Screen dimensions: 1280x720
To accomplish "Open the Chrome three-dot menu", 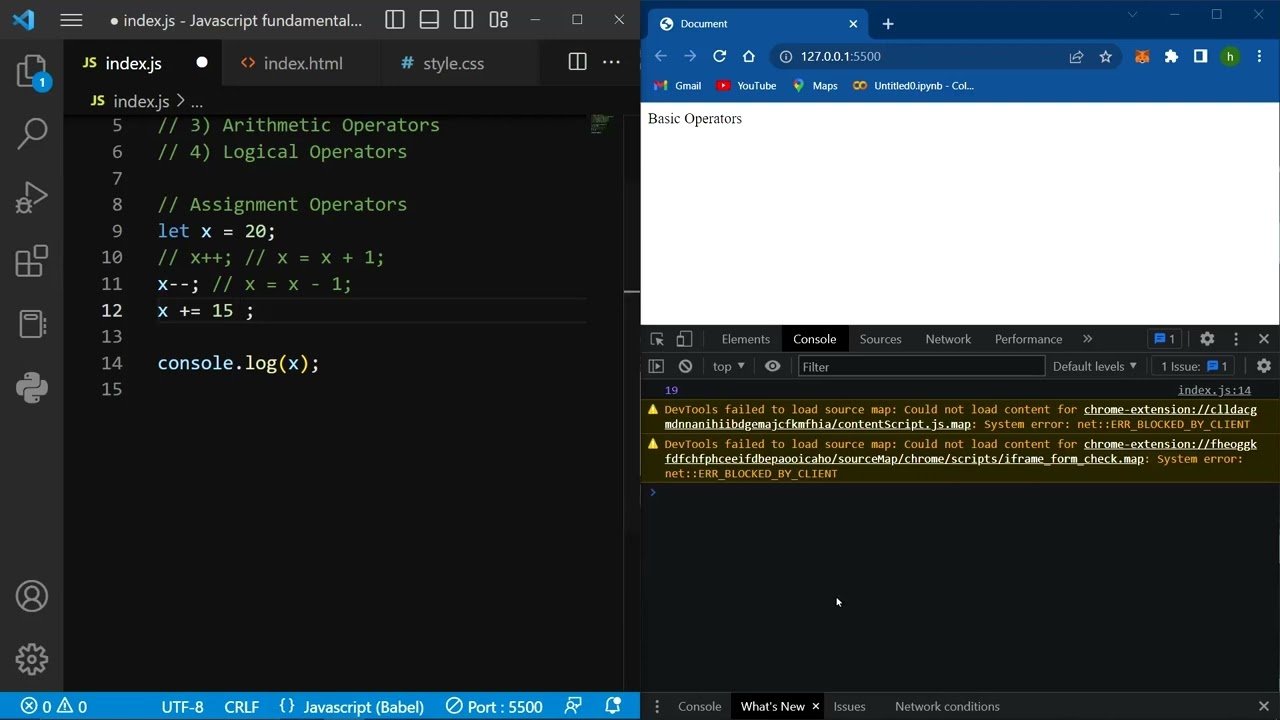I will (x=1258, y=57).
